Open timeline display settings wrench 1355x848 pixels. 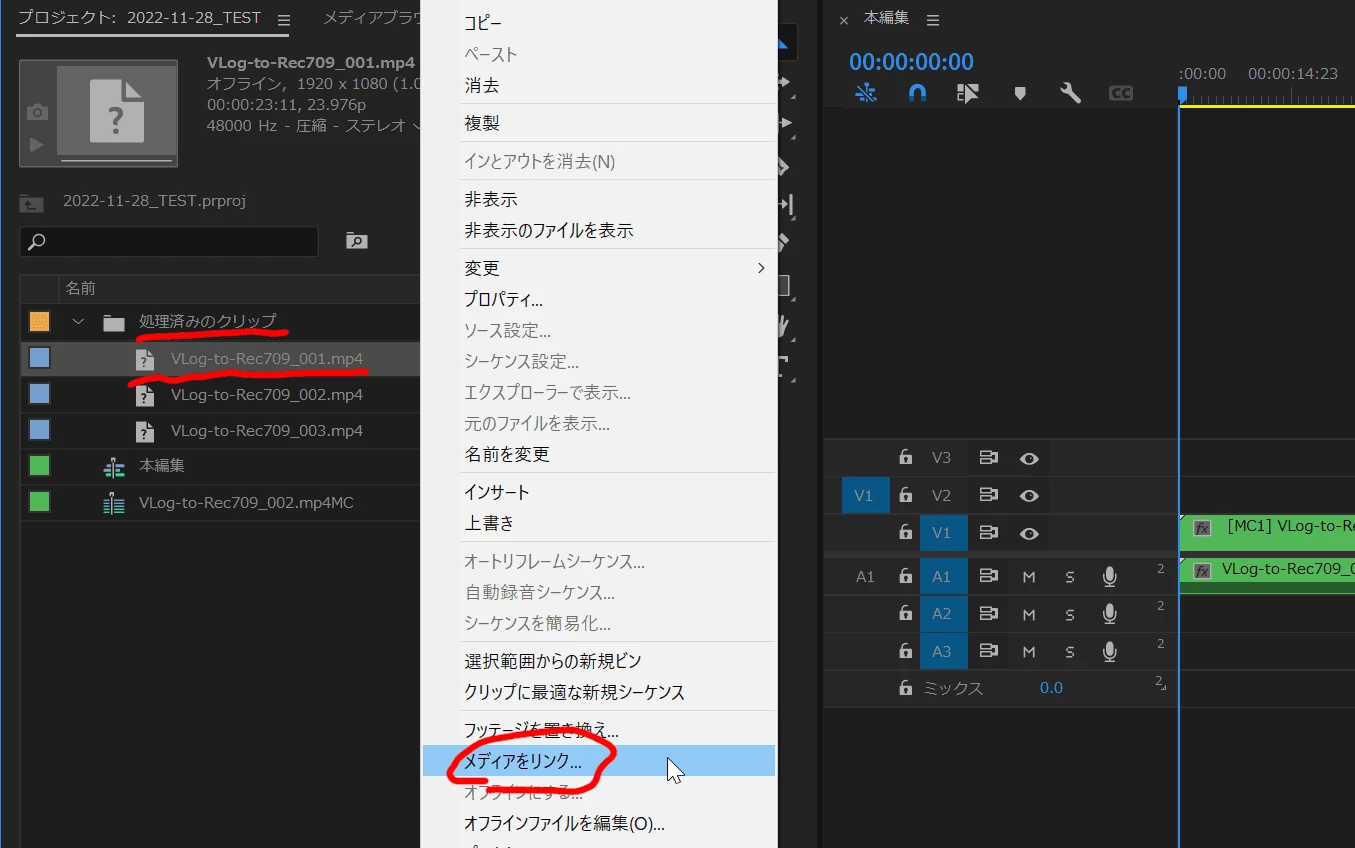pos(1070,93)
